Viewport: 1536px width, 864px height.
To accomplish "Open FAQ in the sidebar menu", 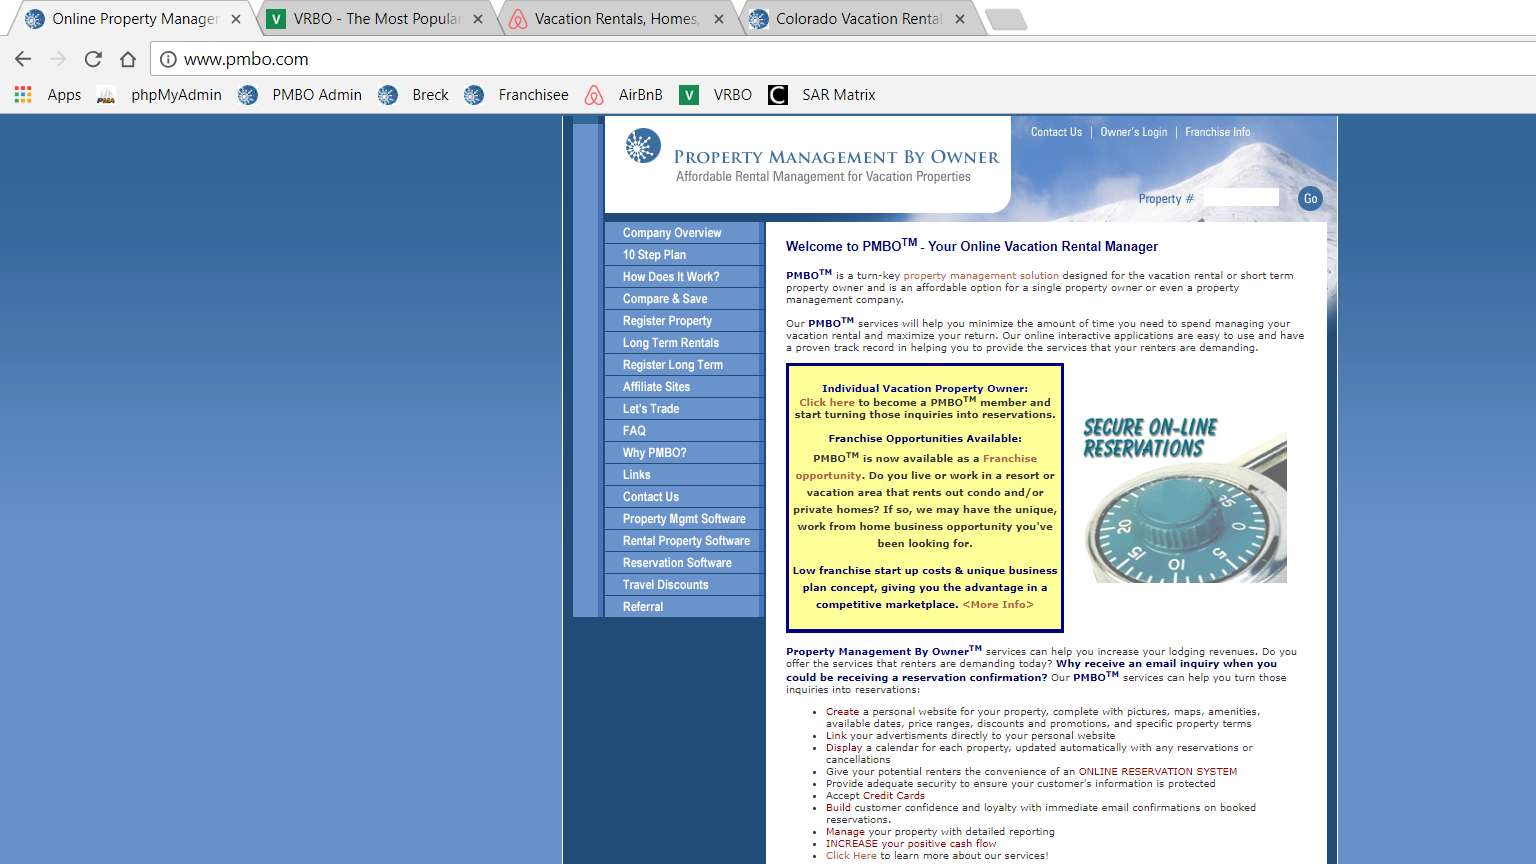I will pos(684,430).
